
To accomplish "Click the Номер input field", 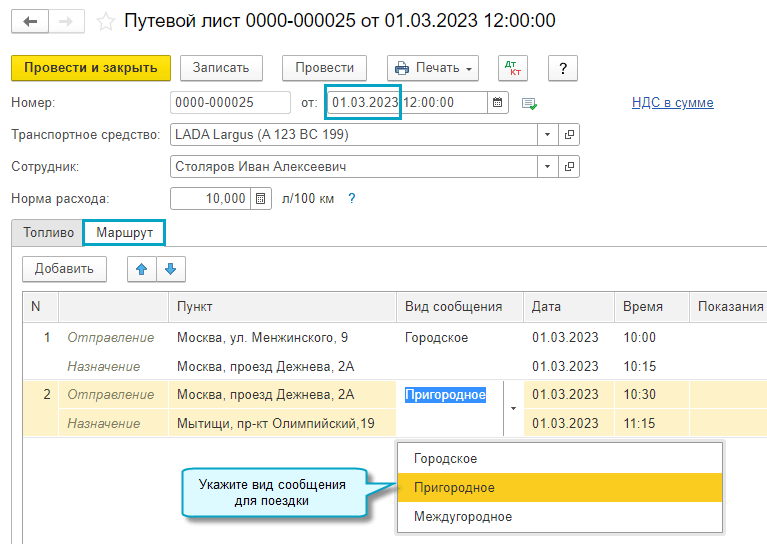I will click(x=230, y=102).
